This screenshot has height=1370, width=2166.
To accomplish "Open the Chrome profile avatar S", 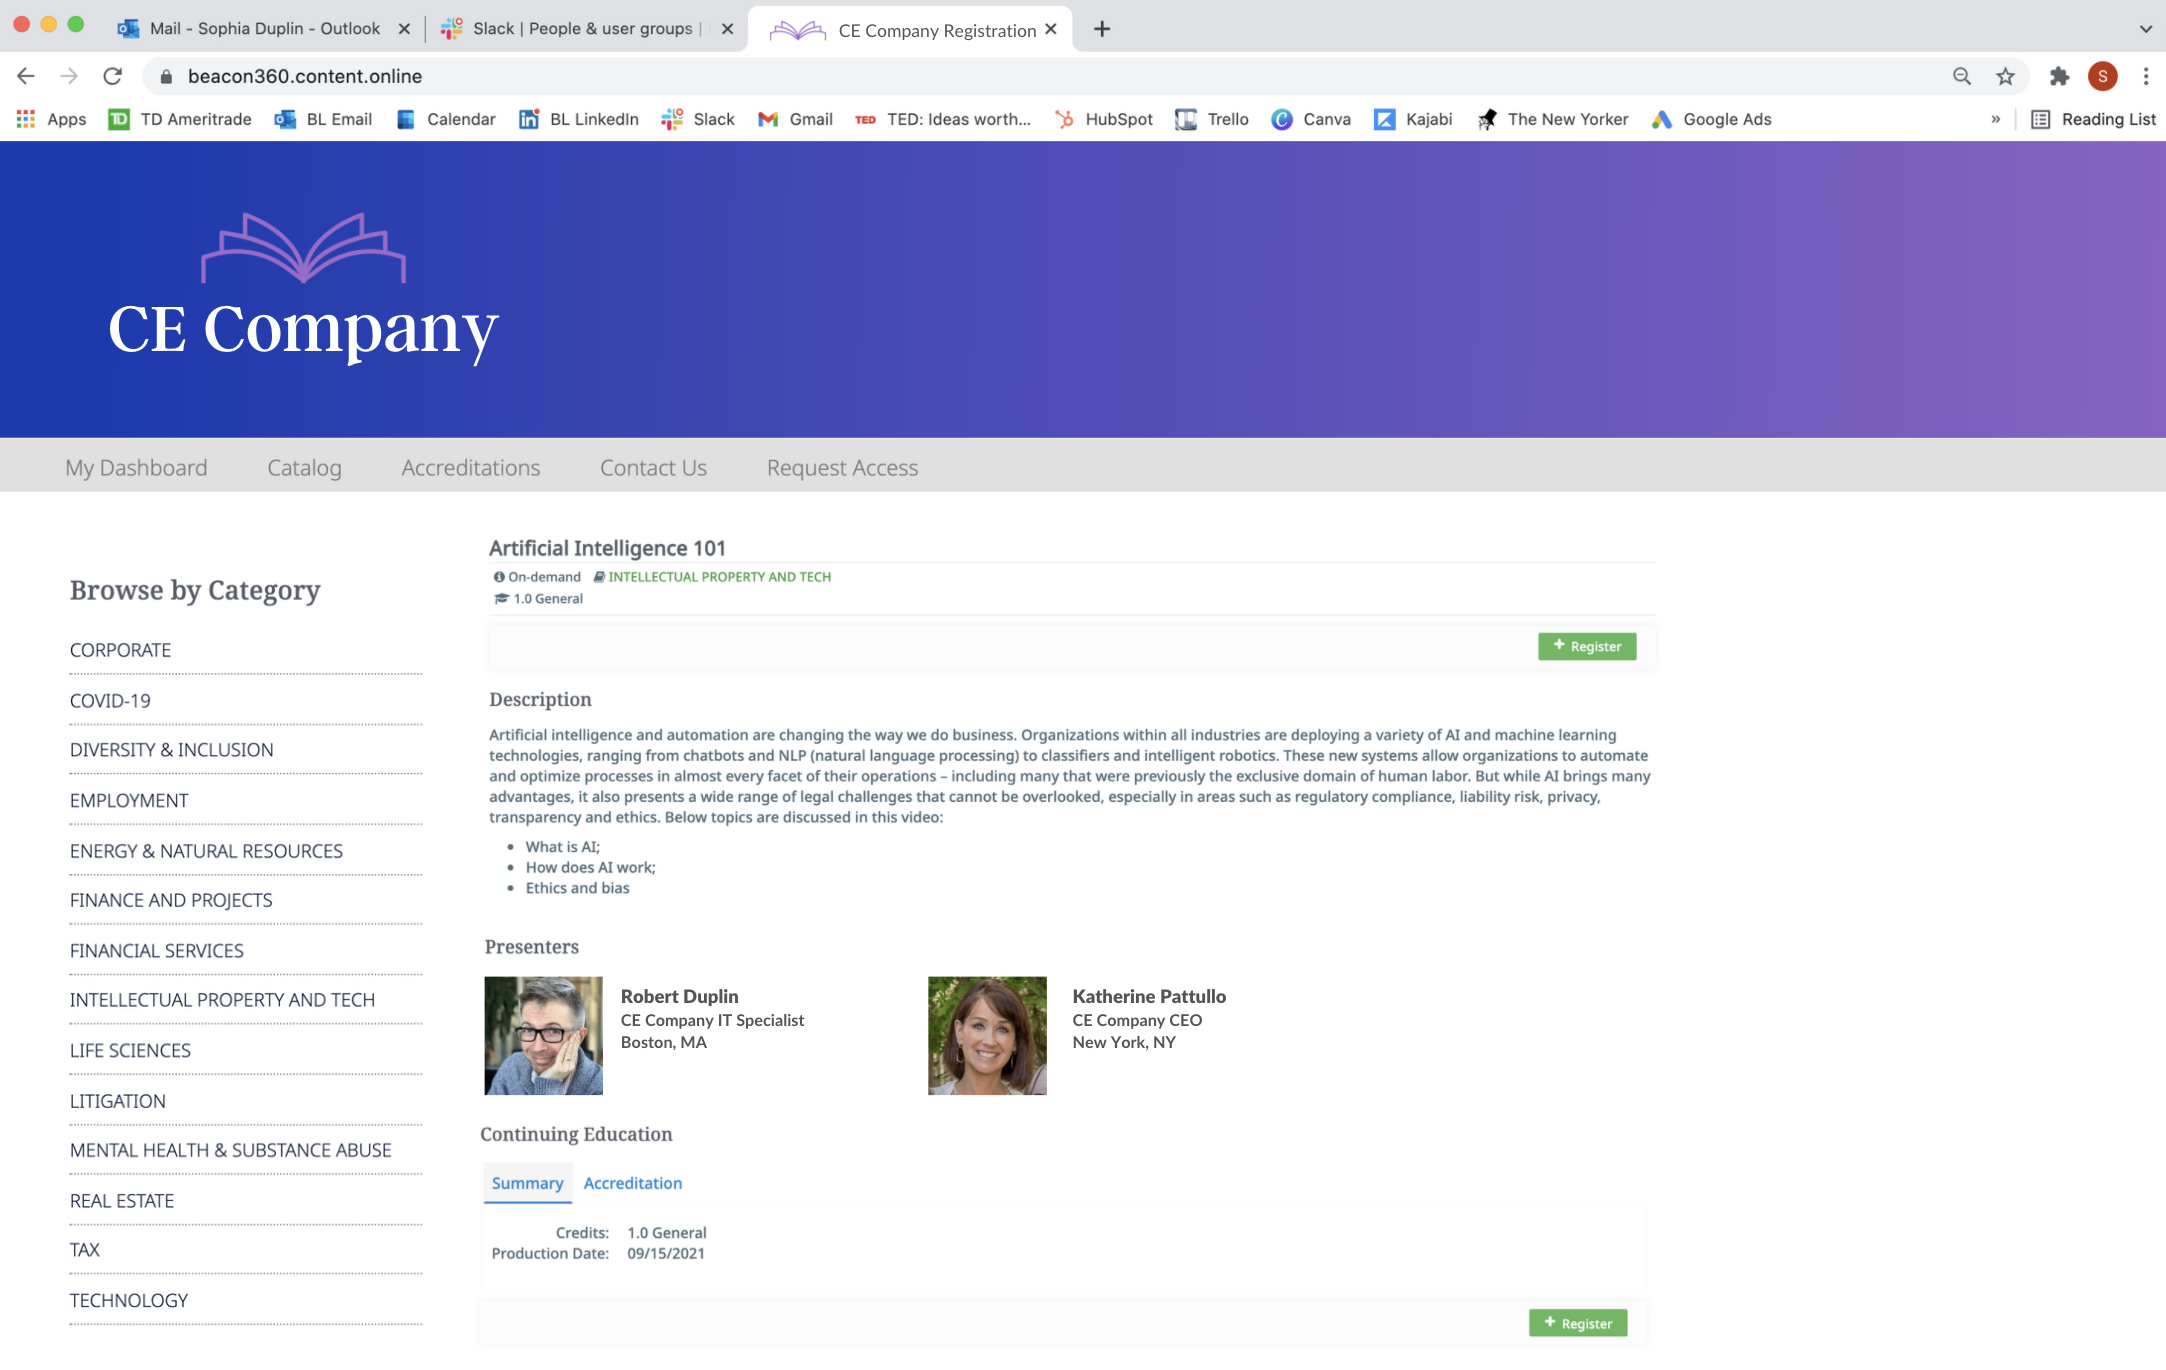I will click(2102, 76).
